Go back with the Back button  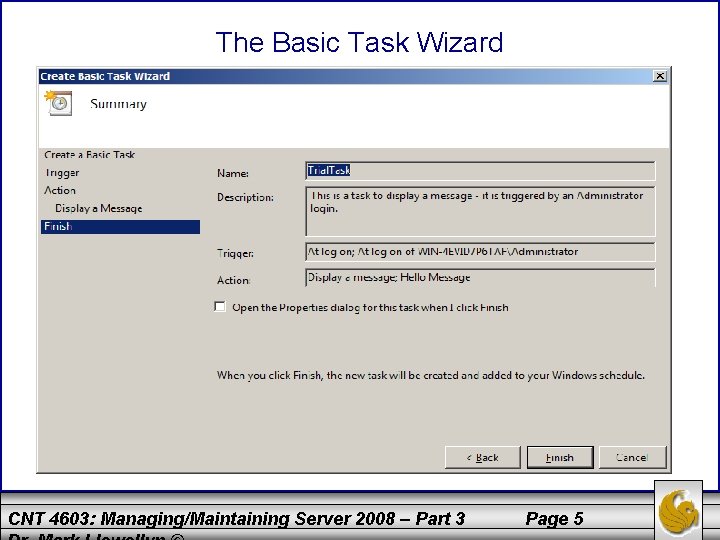click(483, 457)
